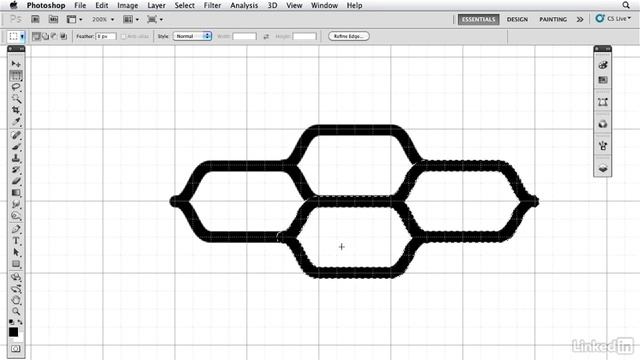The width and height of the screenshot is (640, 360).
Task: Select the Clone Stamp tool
Action: [x=16, y=158]
